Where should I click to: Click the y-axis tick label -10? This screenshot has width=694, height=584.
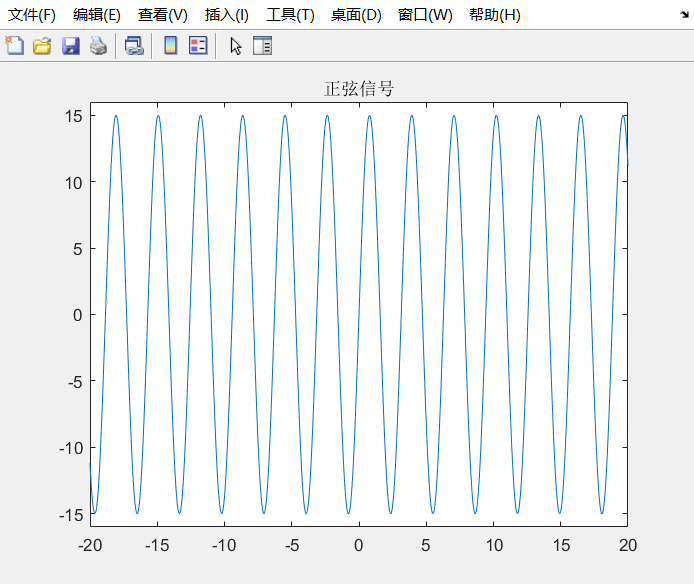71,448
